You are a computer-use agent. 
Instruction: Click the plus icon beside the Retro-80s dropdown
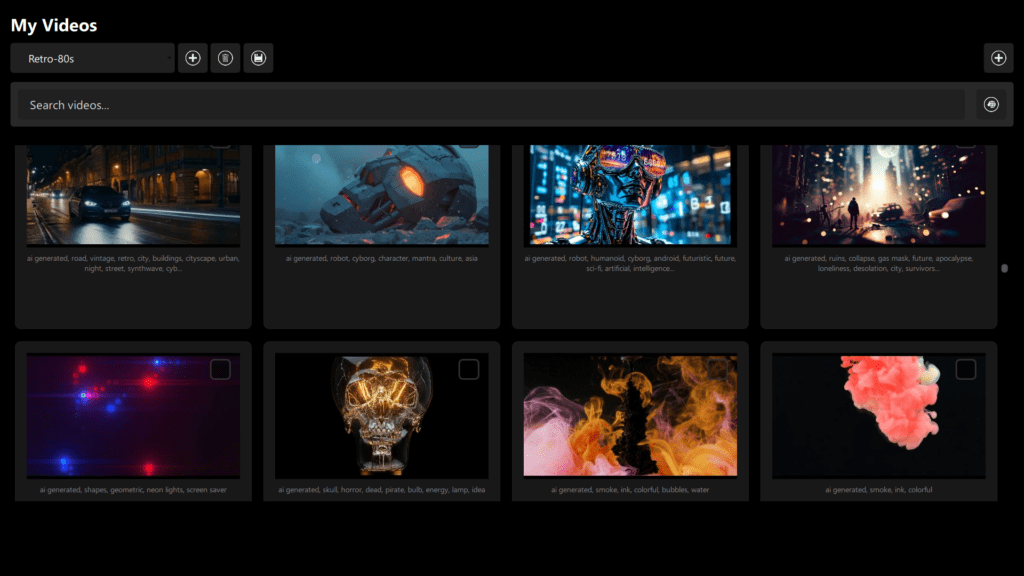tap(193, 58)
